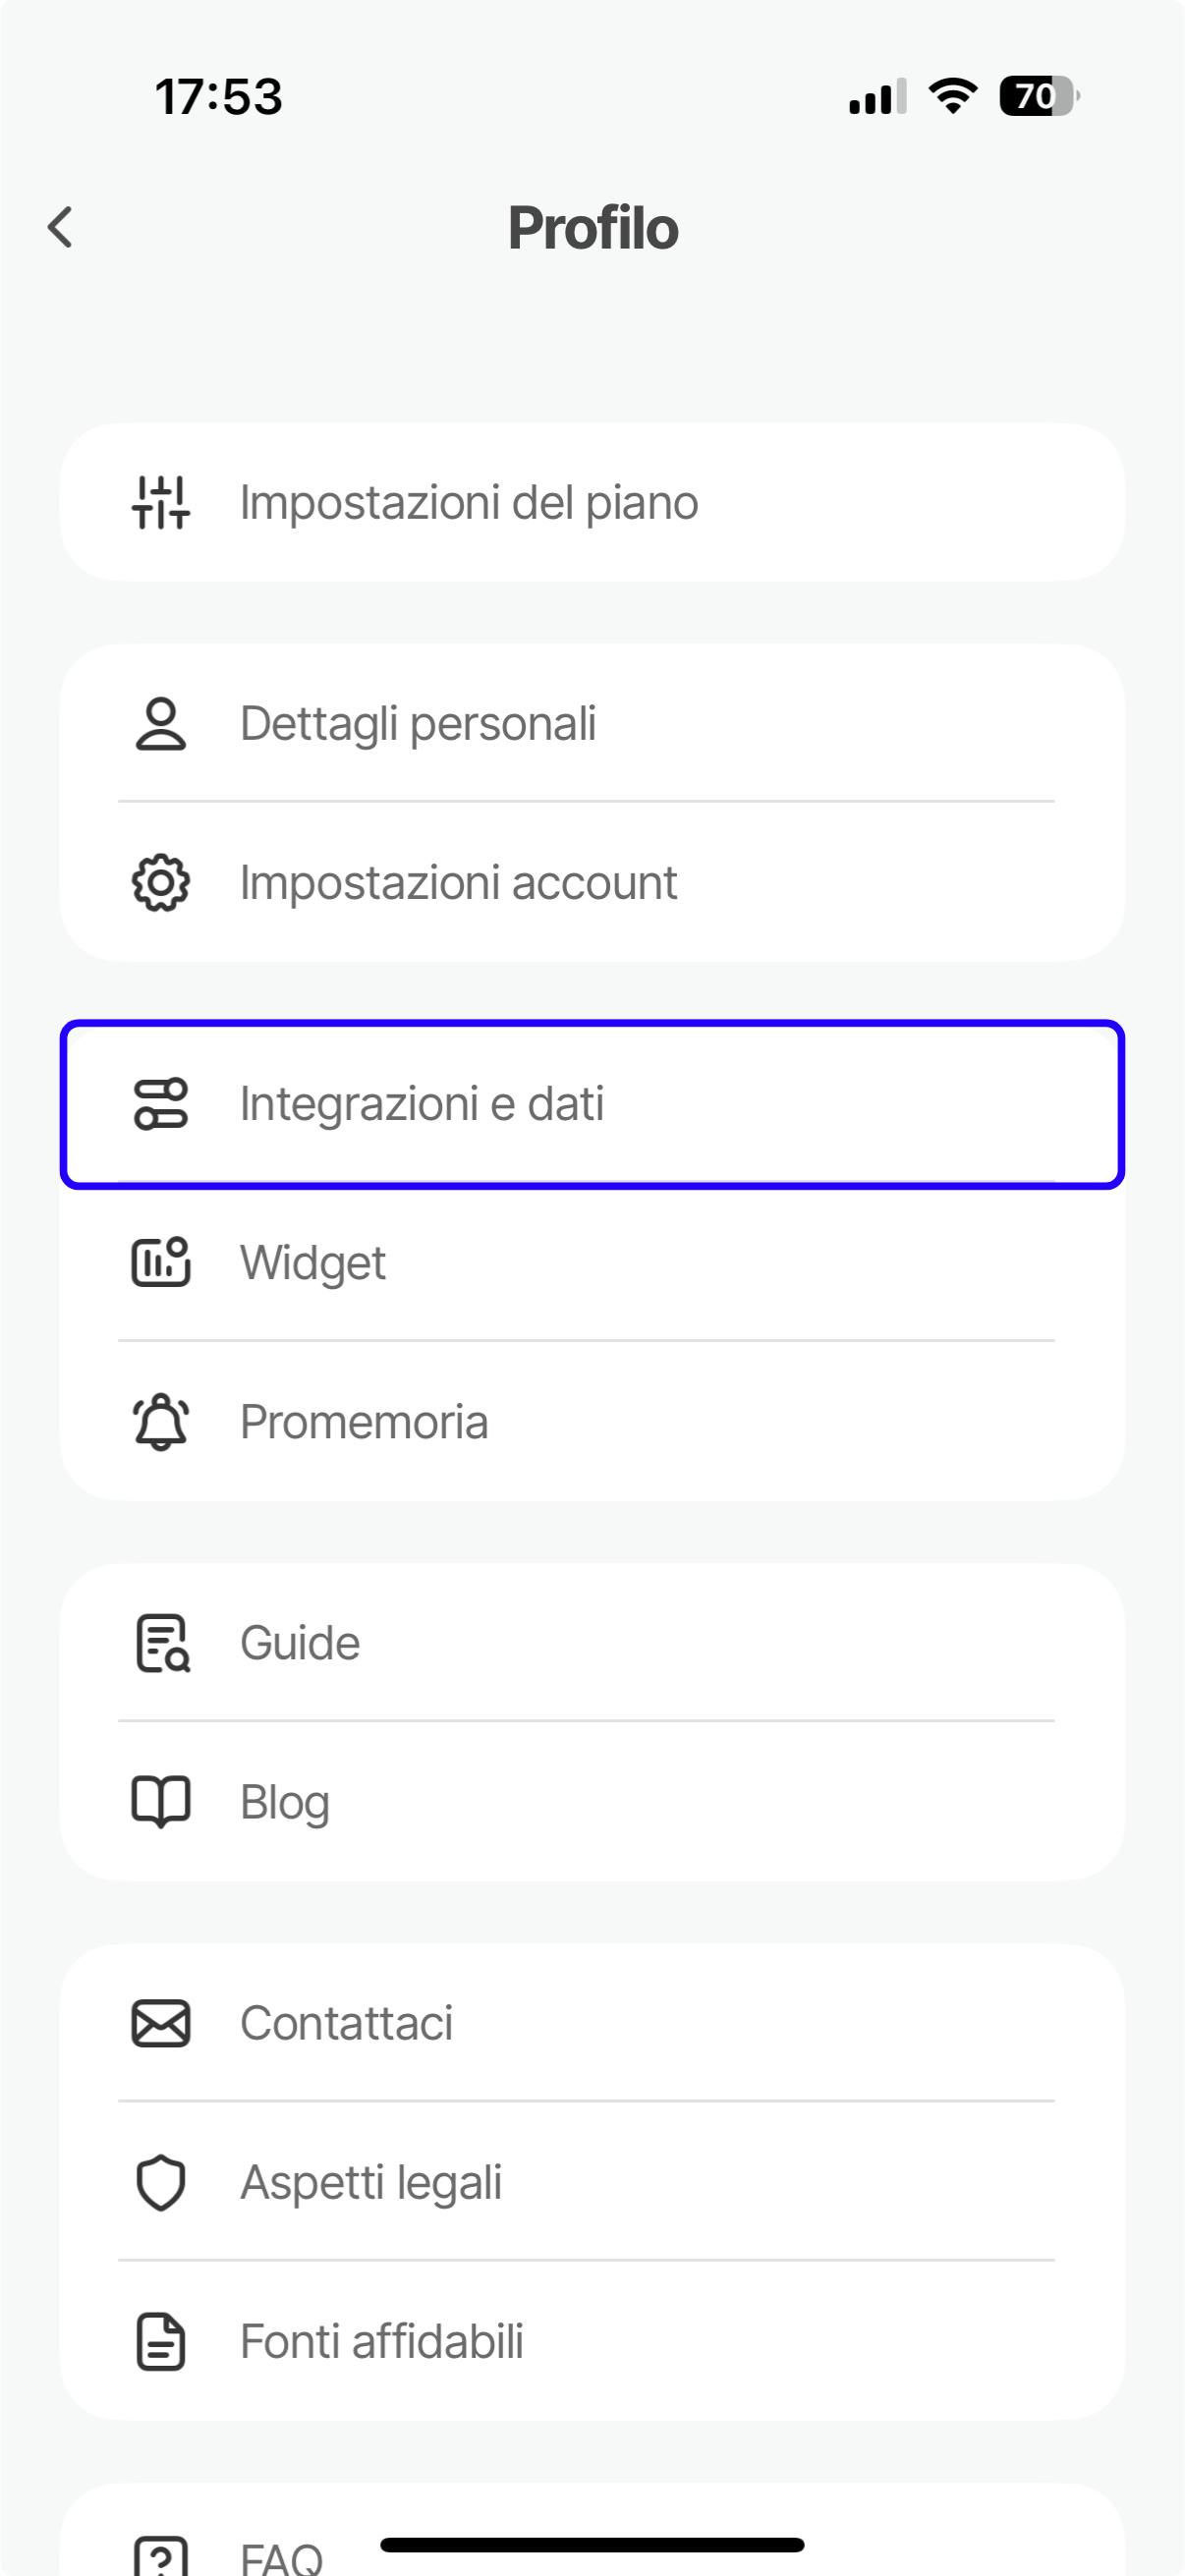Tap the gear icon for account settings
Viewport: 1185px width, 2576px height.
tap(160, 883)
